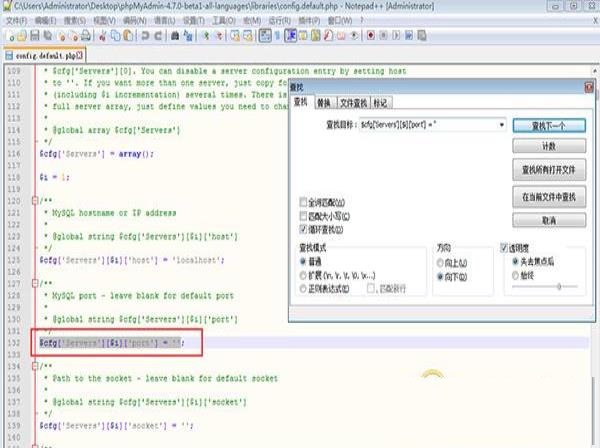Image resolution: width=600 pixels, height=448 pixels.
Task: Click the New file toolbar icon
Action: (x=10, y=36)
